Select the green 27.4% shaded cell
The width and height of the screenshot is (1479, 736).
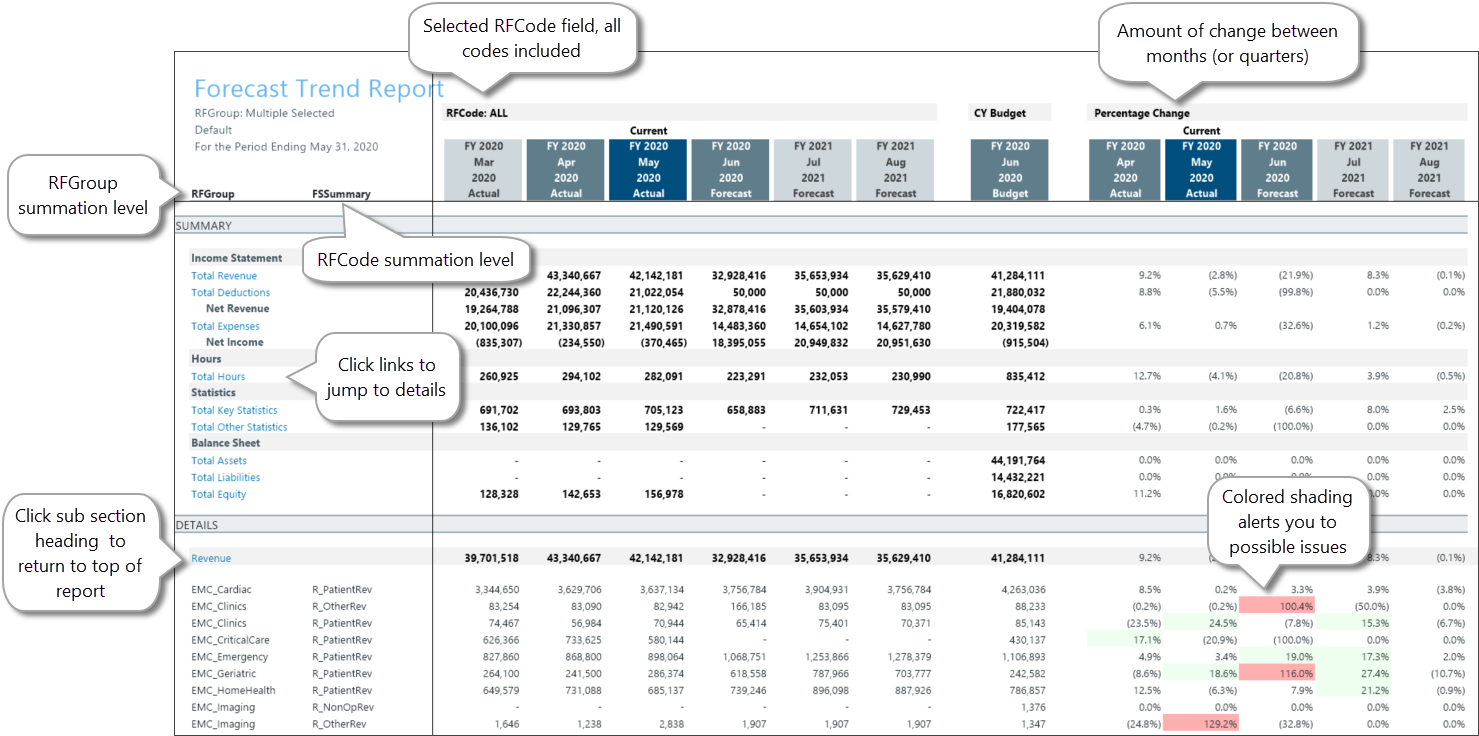pos(1353,674)
